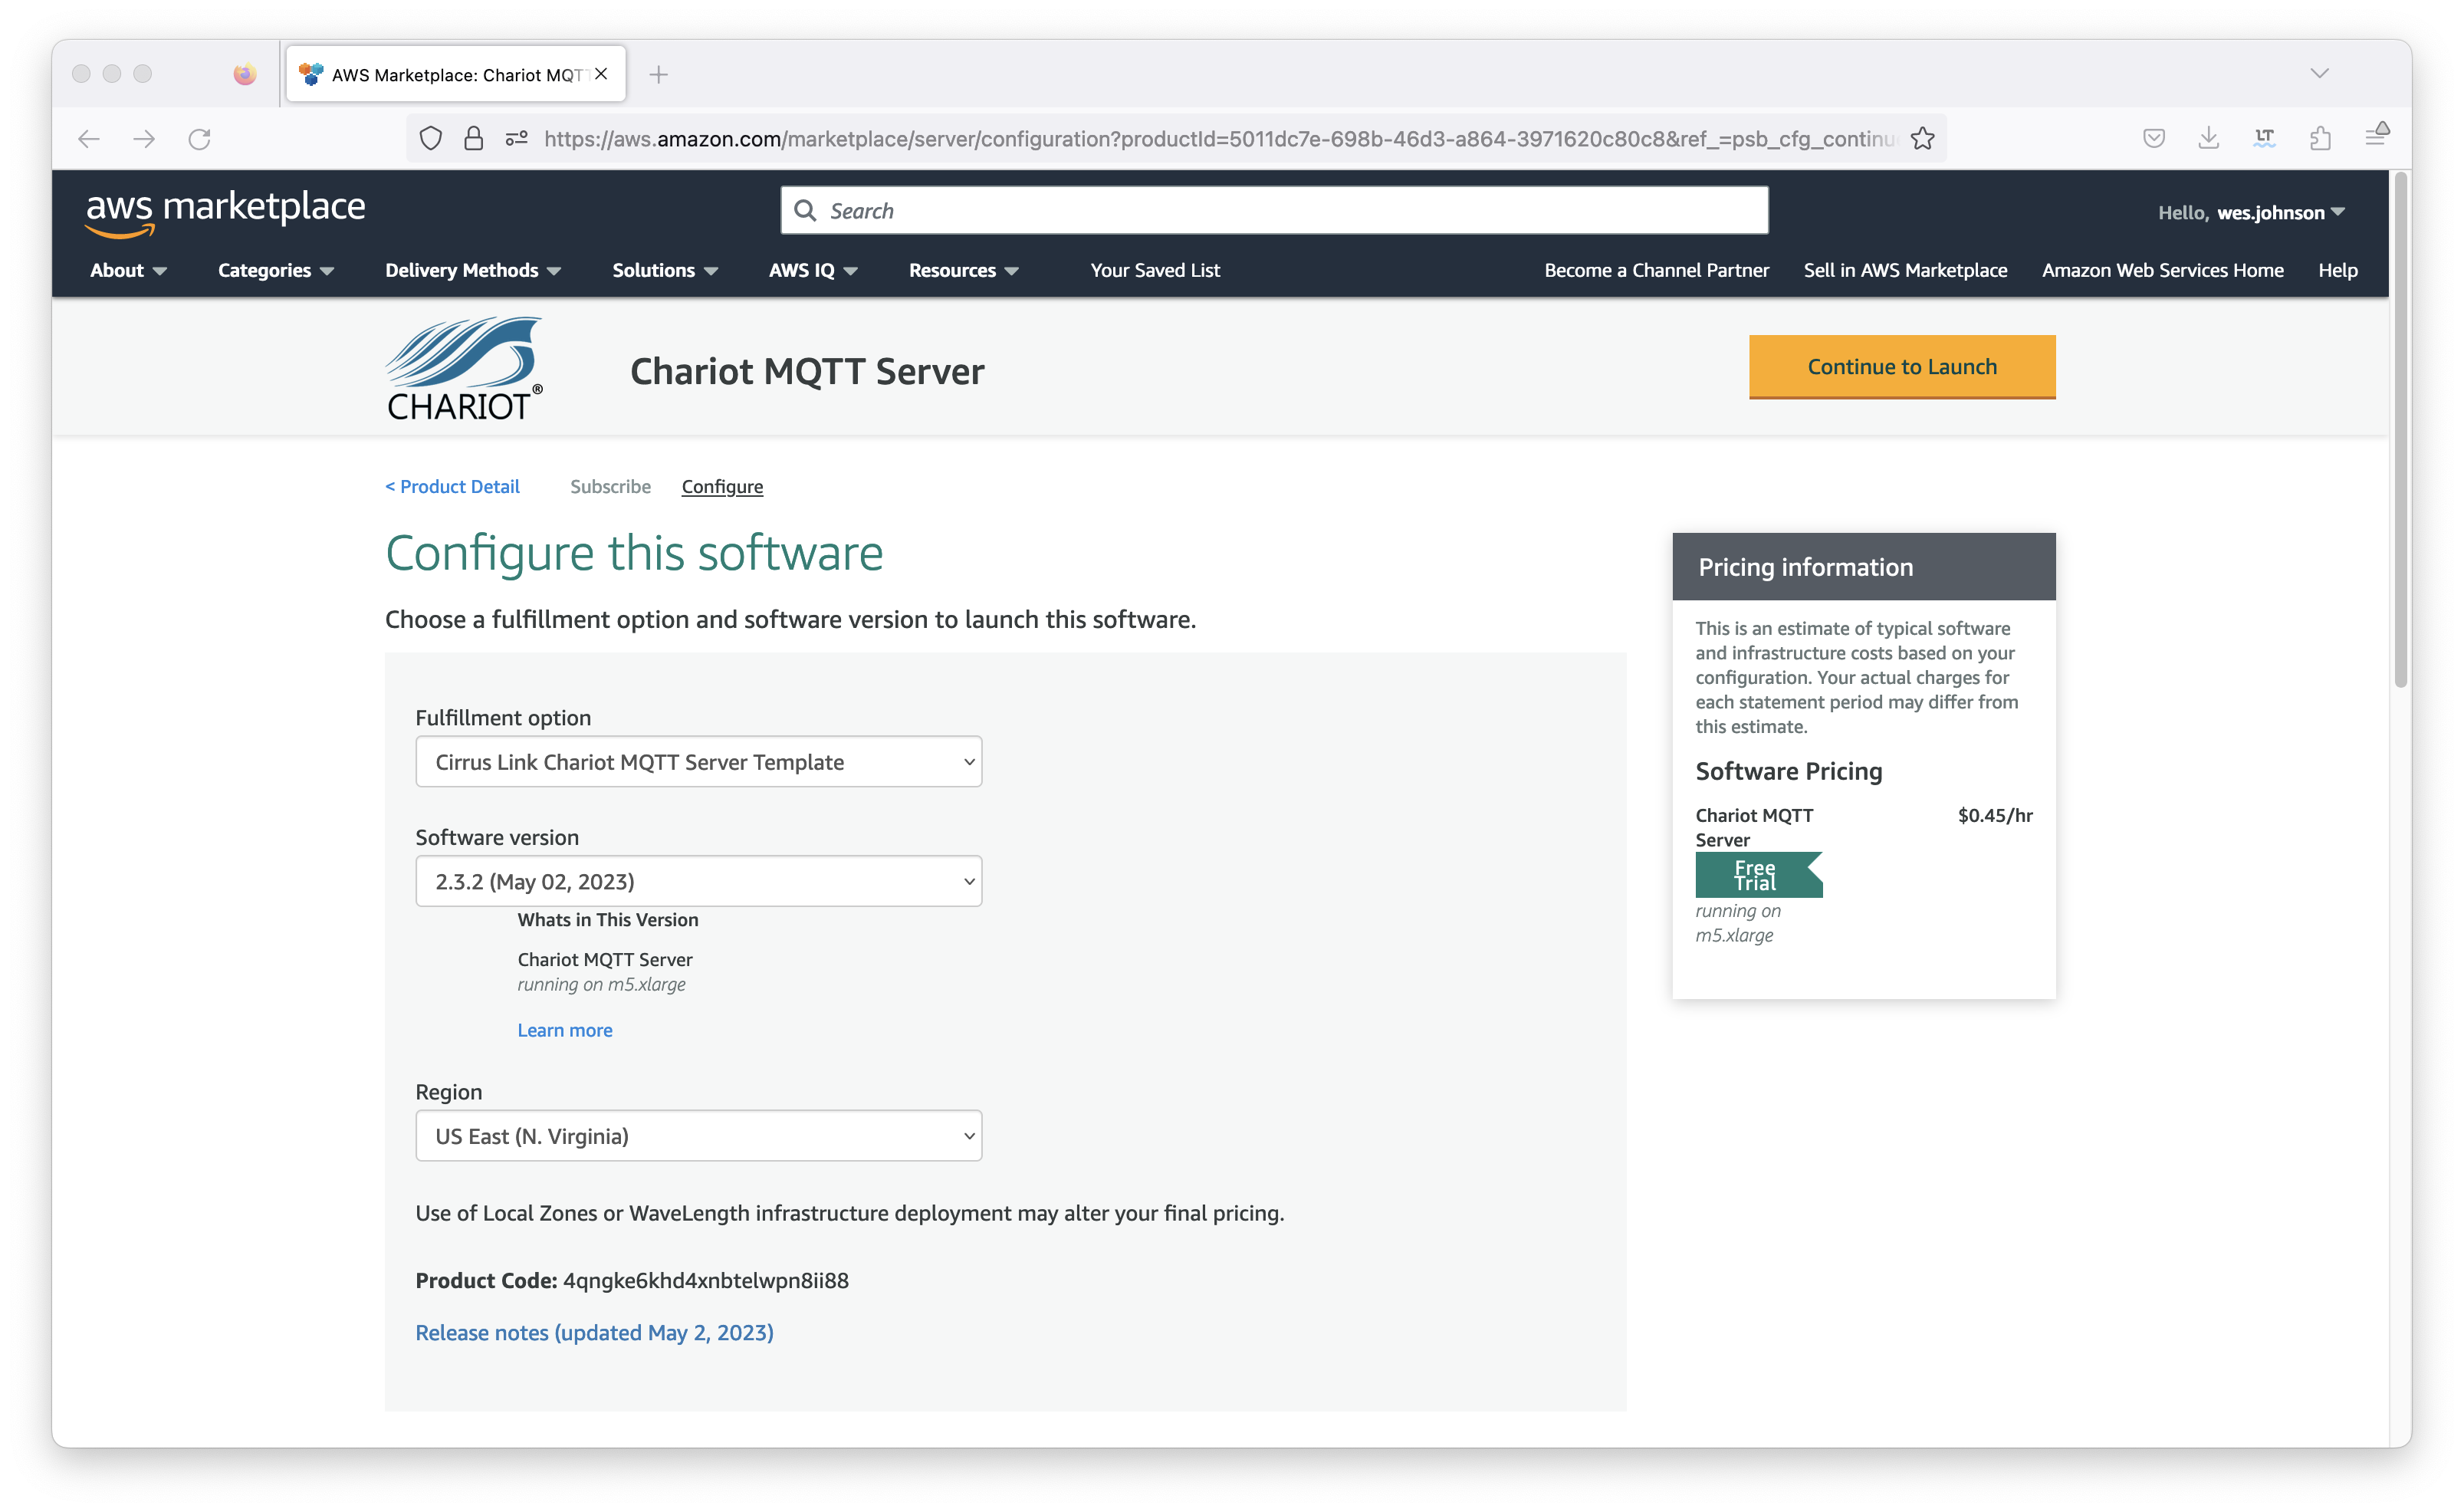Go back to Product Detail

452,486
